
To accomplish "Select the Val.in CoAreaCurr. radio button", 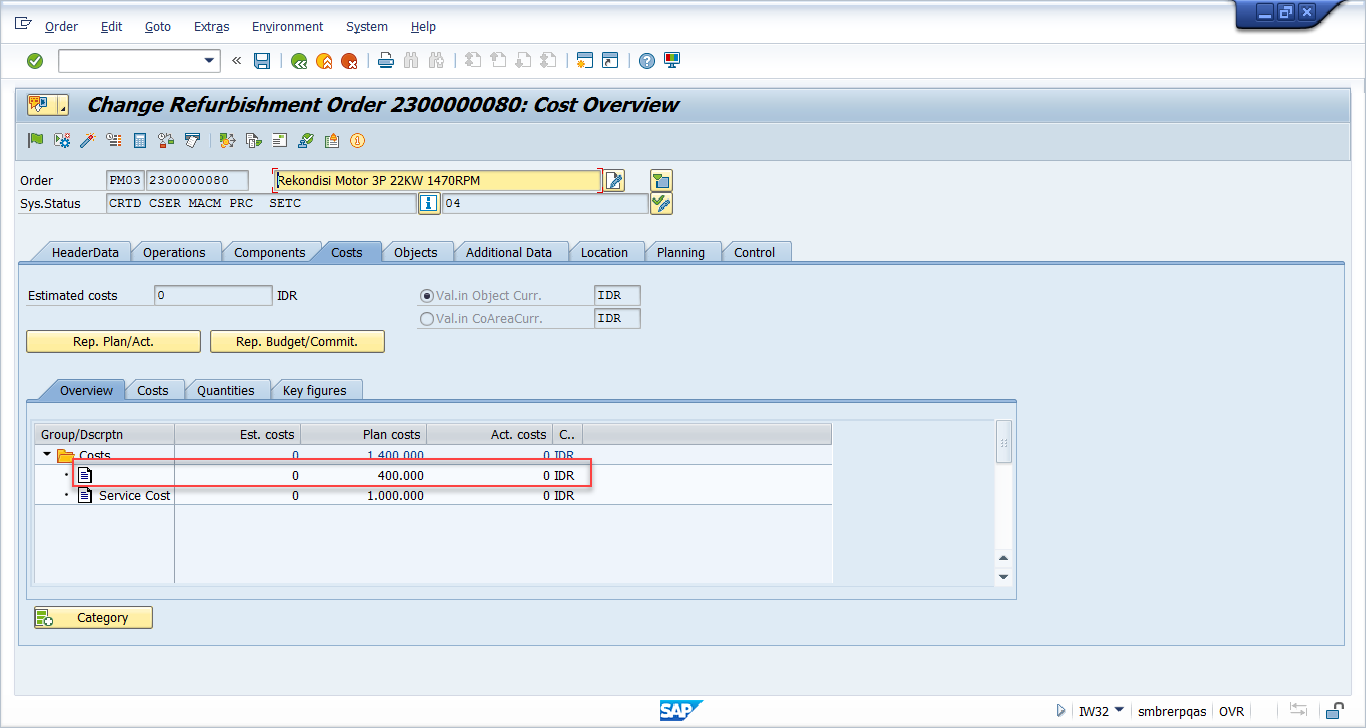I will pos(427,319).
